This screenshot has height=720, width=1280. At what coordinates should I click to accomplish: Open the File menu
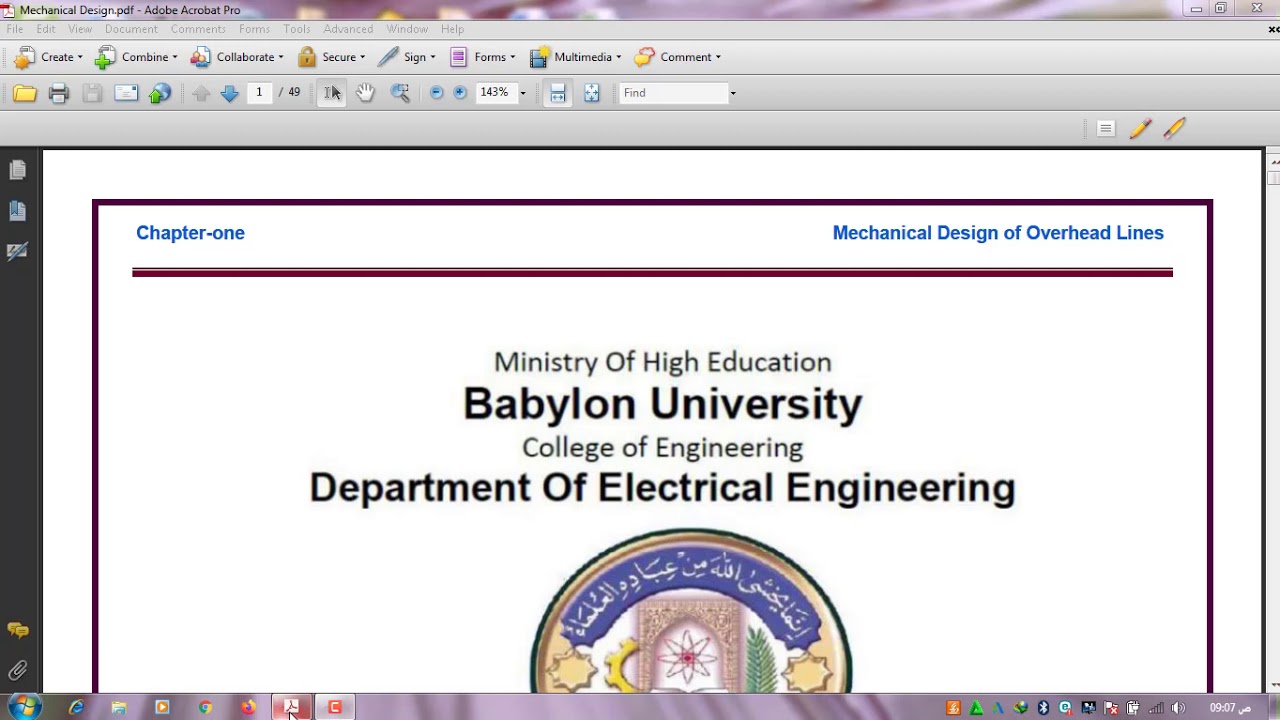pos(15,29)
